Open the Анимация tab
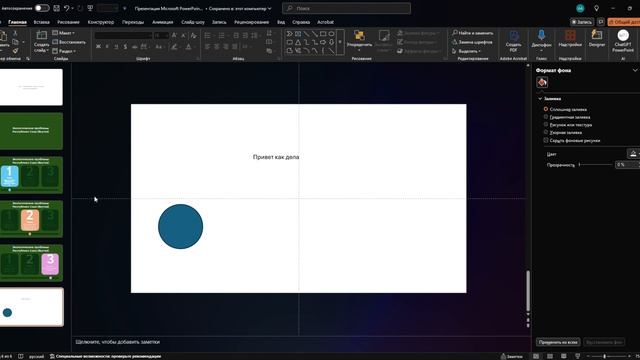The height and width of the screenshot is (360, 640). (x=162, y=22)
